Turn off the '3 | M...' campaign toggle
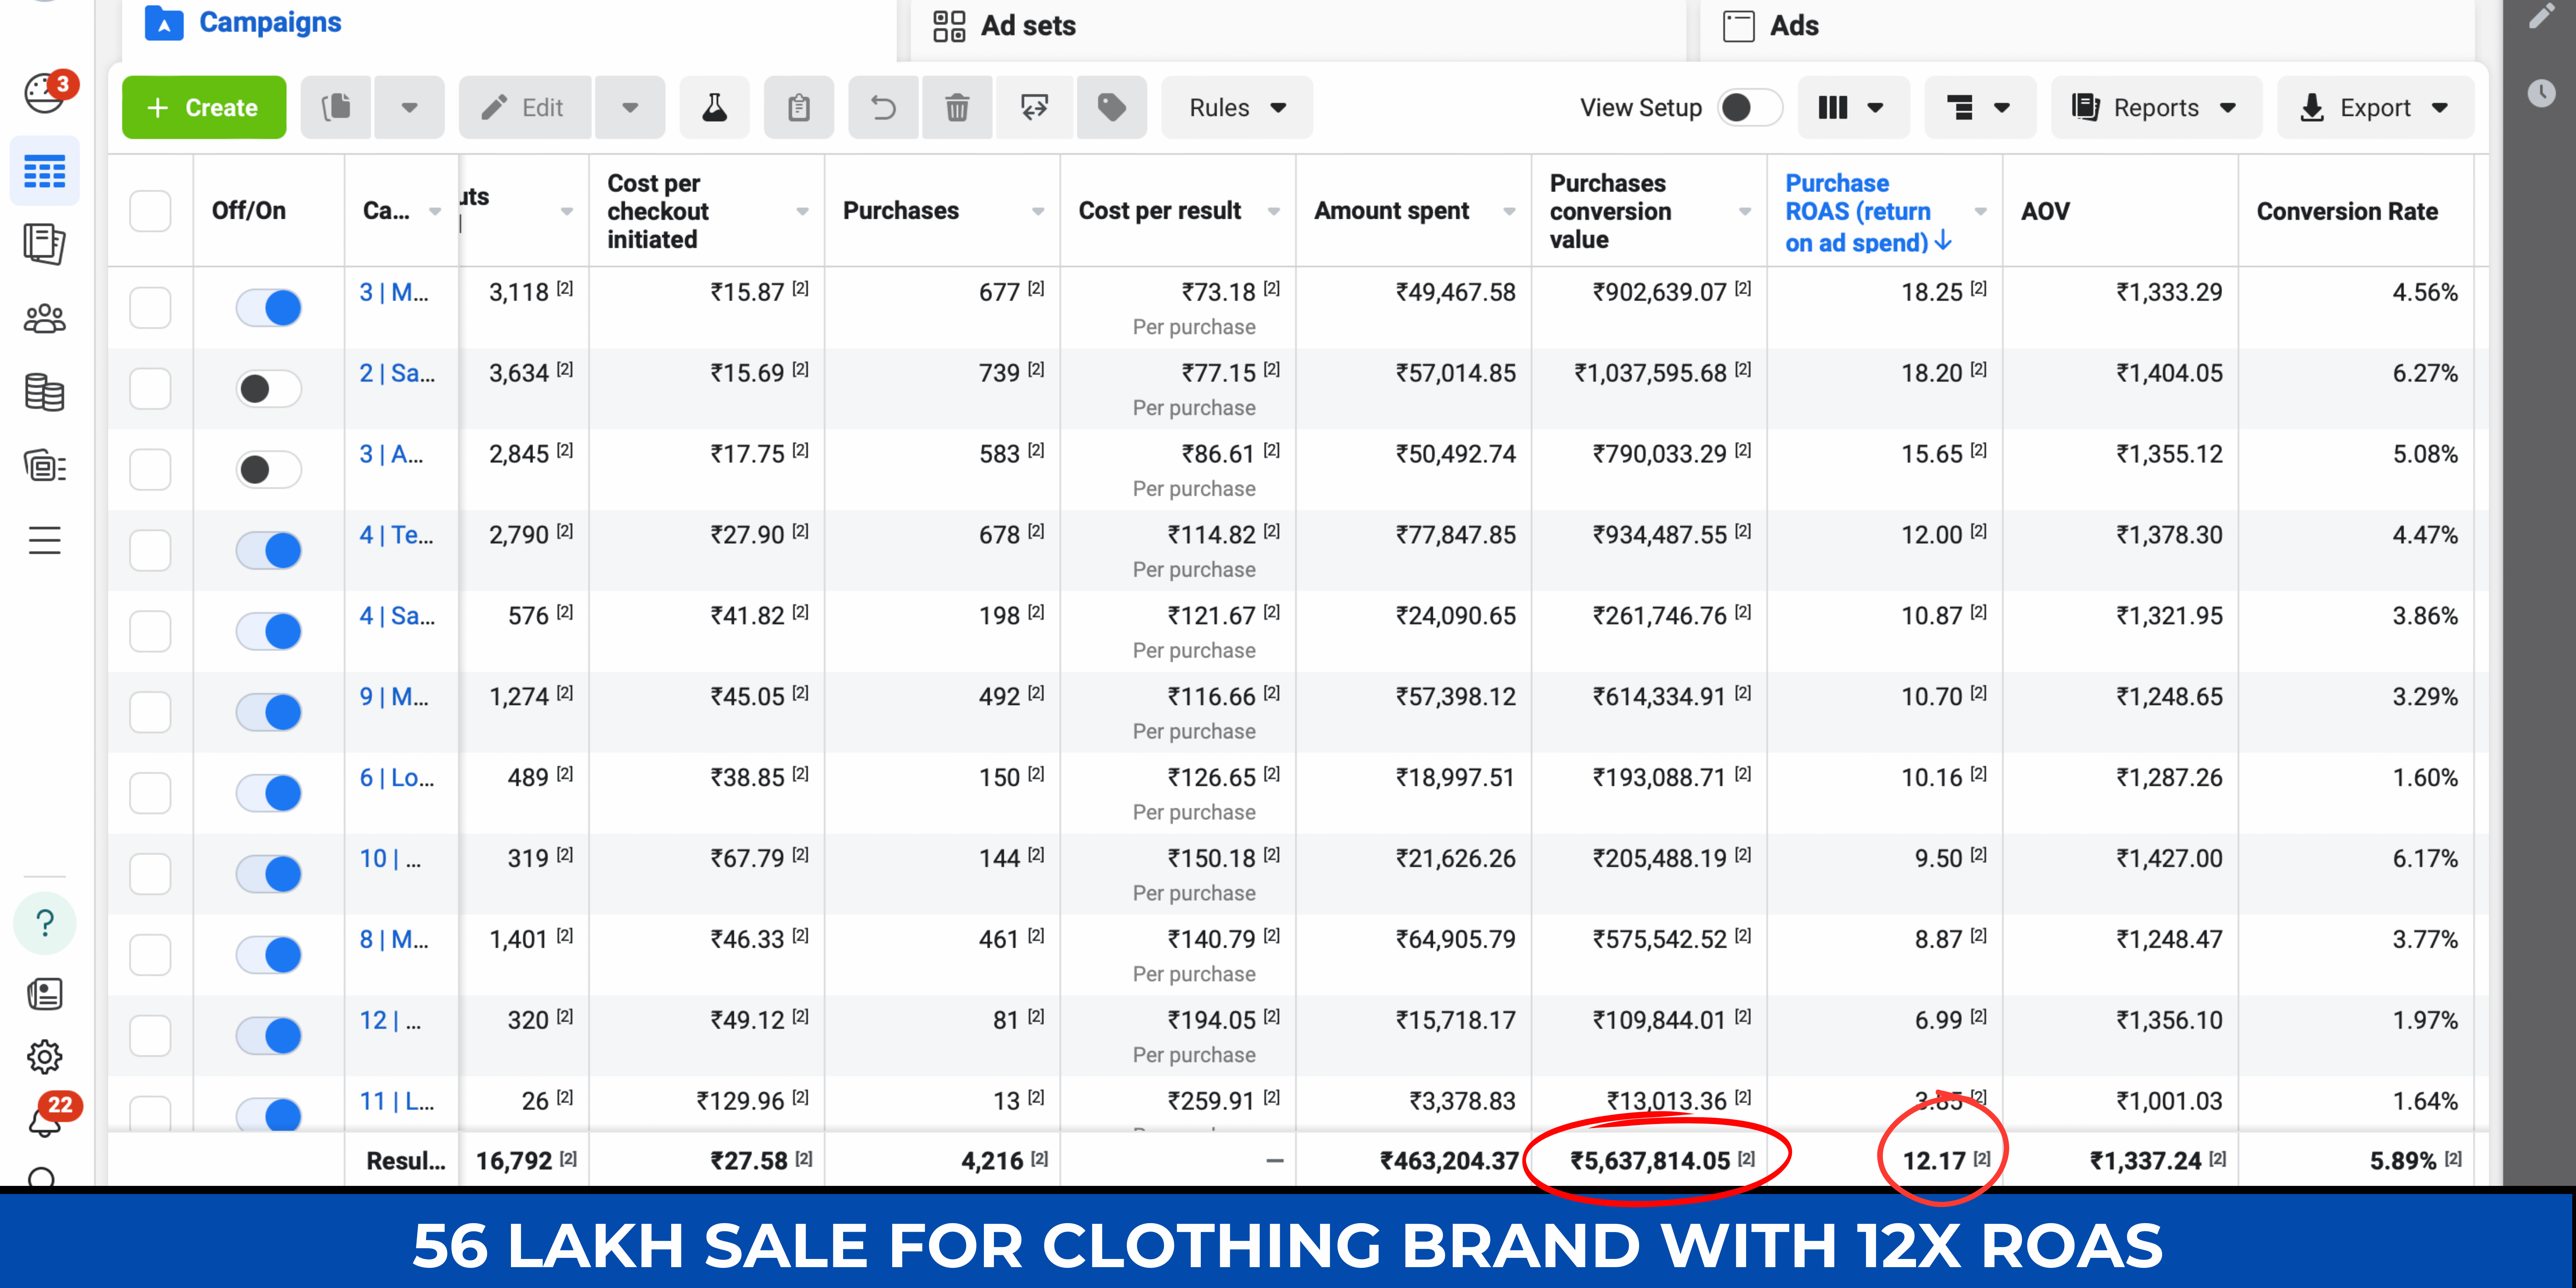This screenshot has width=2576, height=1288. point(269,307)
